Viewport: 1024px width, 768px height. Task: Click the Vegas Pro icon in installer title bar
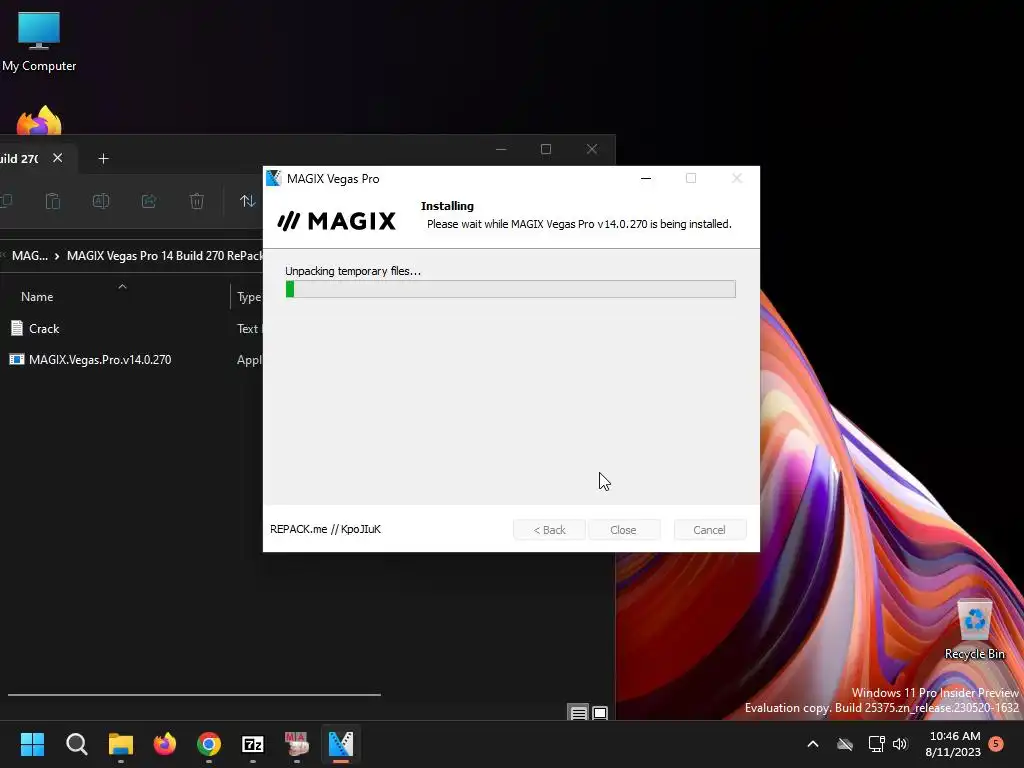pos(274,178)
